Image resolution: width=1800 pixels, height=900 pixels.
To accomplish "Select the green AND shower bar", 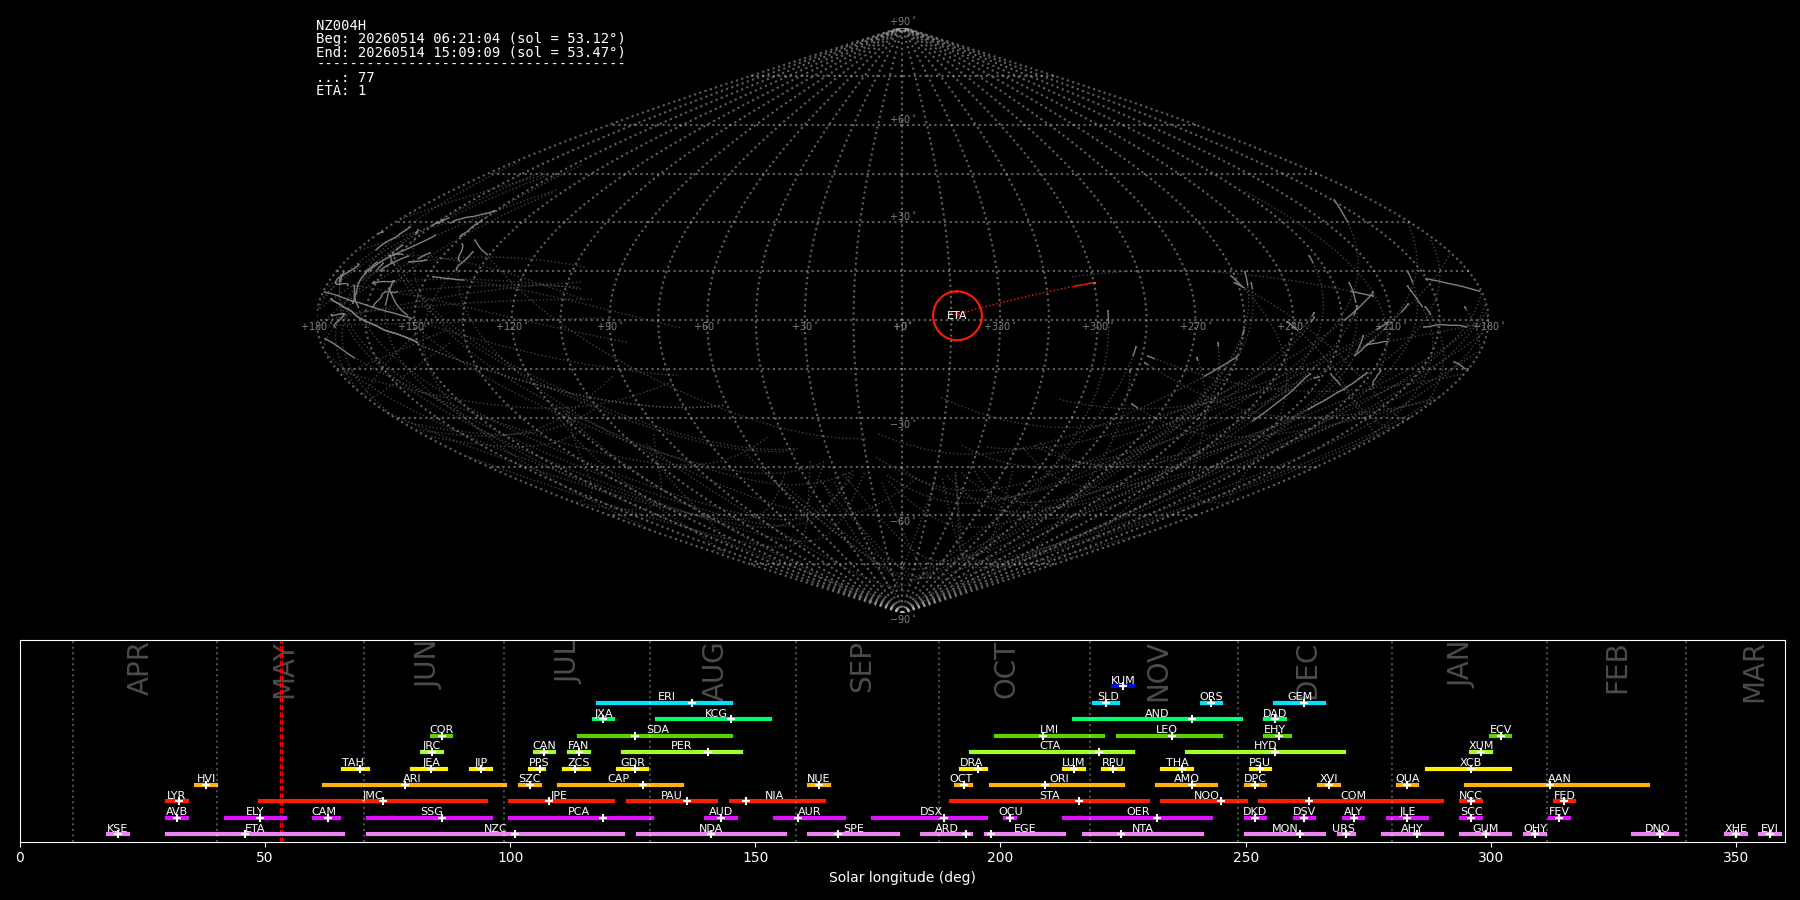I will click(x=1157, y=719).
